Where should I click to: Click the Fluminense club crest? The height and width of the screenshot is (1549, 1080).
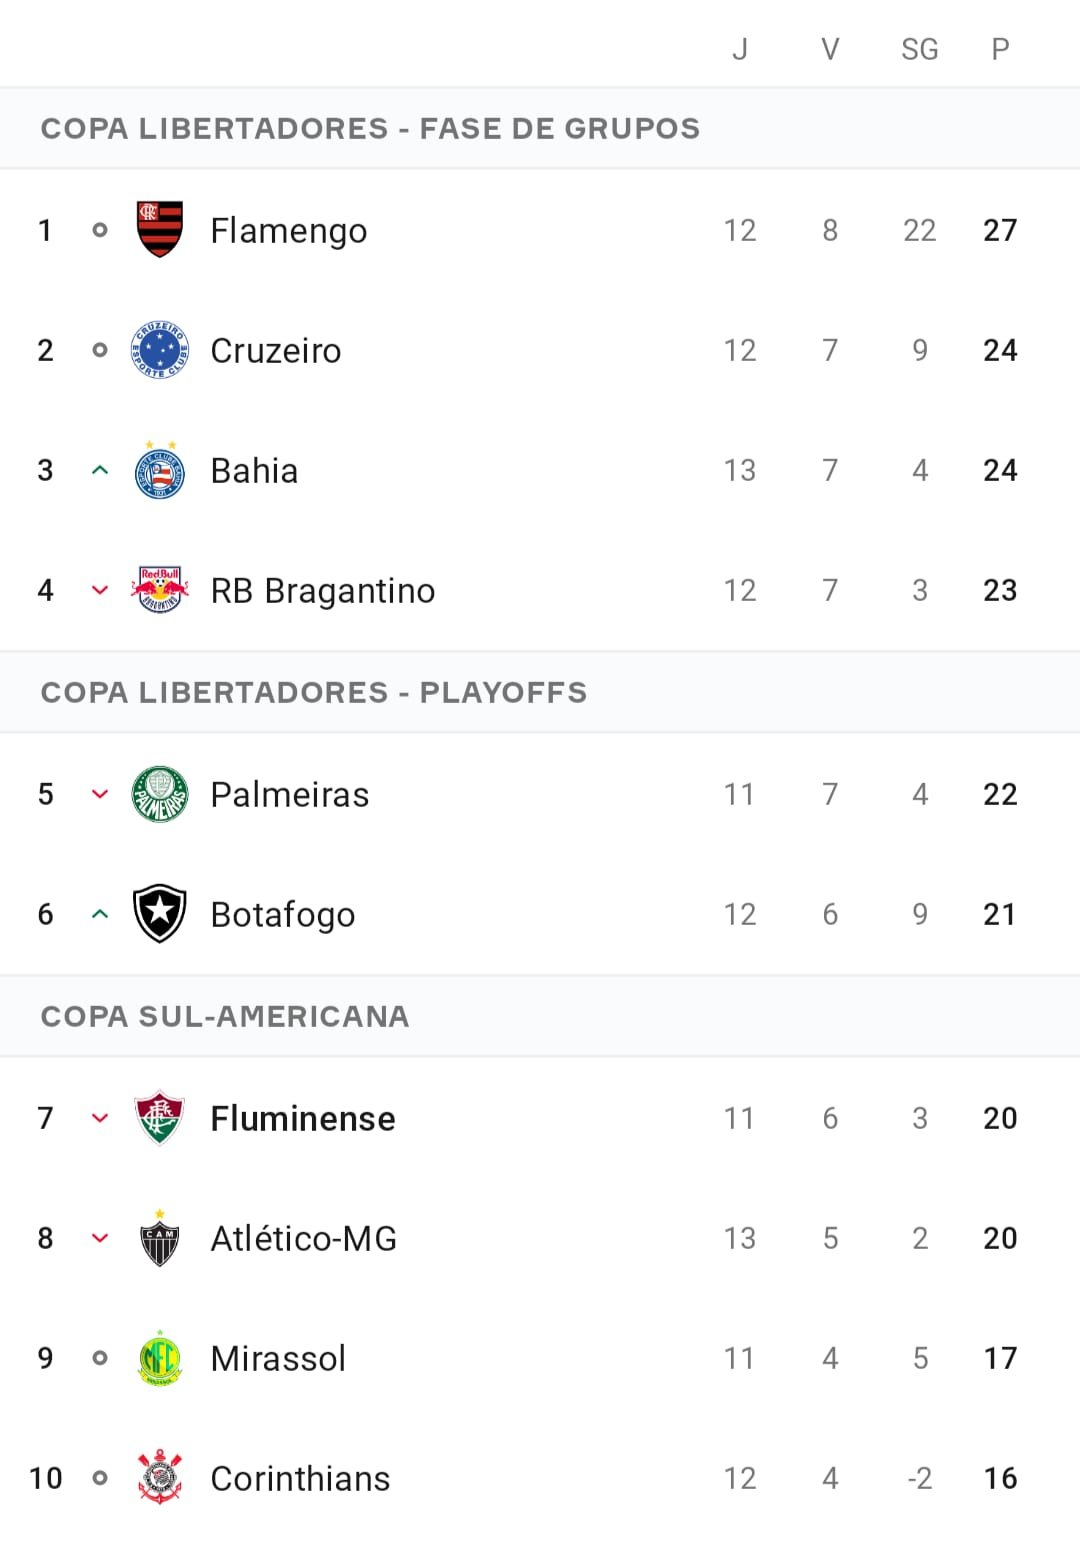coord(160,1118)
